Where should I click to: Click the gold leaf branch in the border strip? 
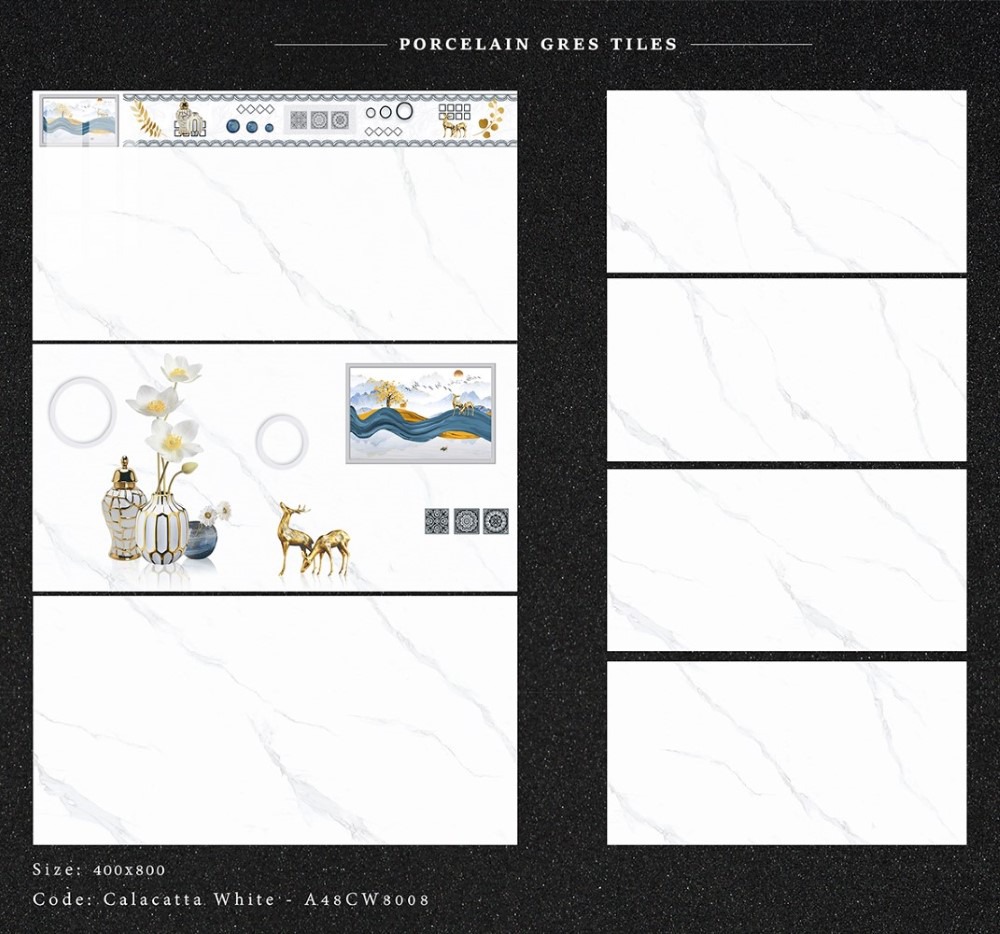(146, 119)
